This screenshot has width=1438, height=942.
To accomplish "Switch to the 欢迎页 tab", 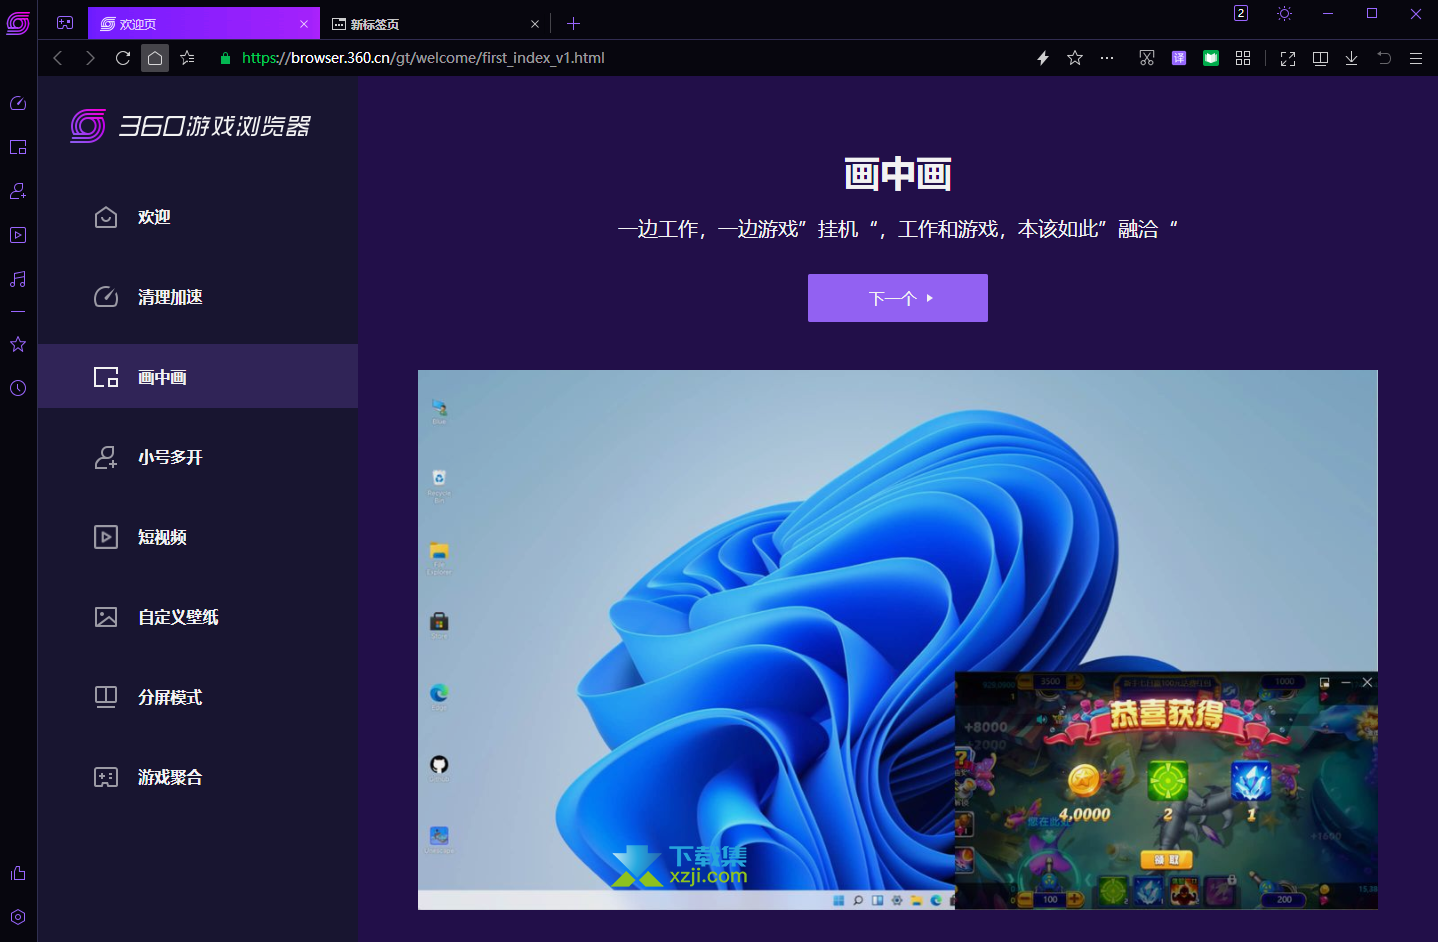I will pos(204,23).
